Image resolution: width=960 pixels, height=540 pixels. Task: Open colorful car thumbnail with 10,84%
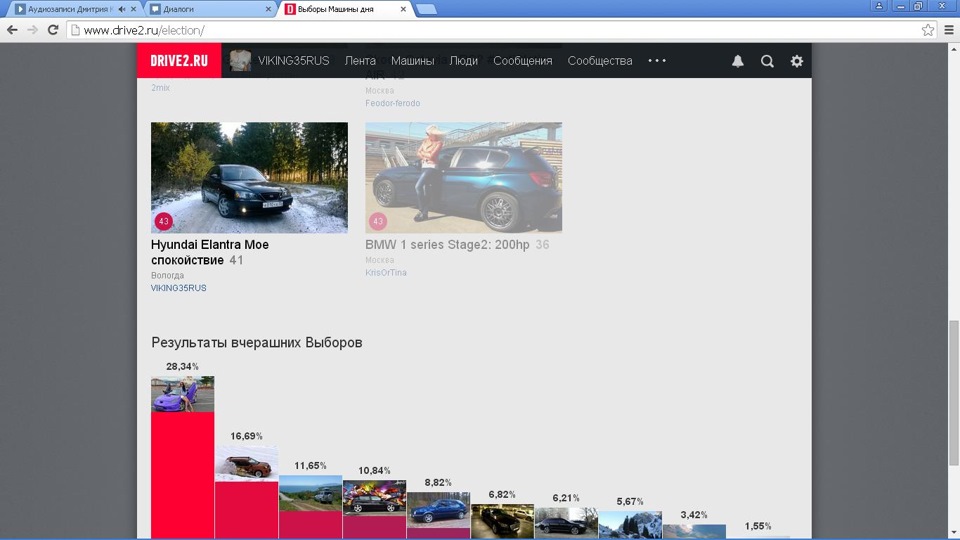click(374, 498)
